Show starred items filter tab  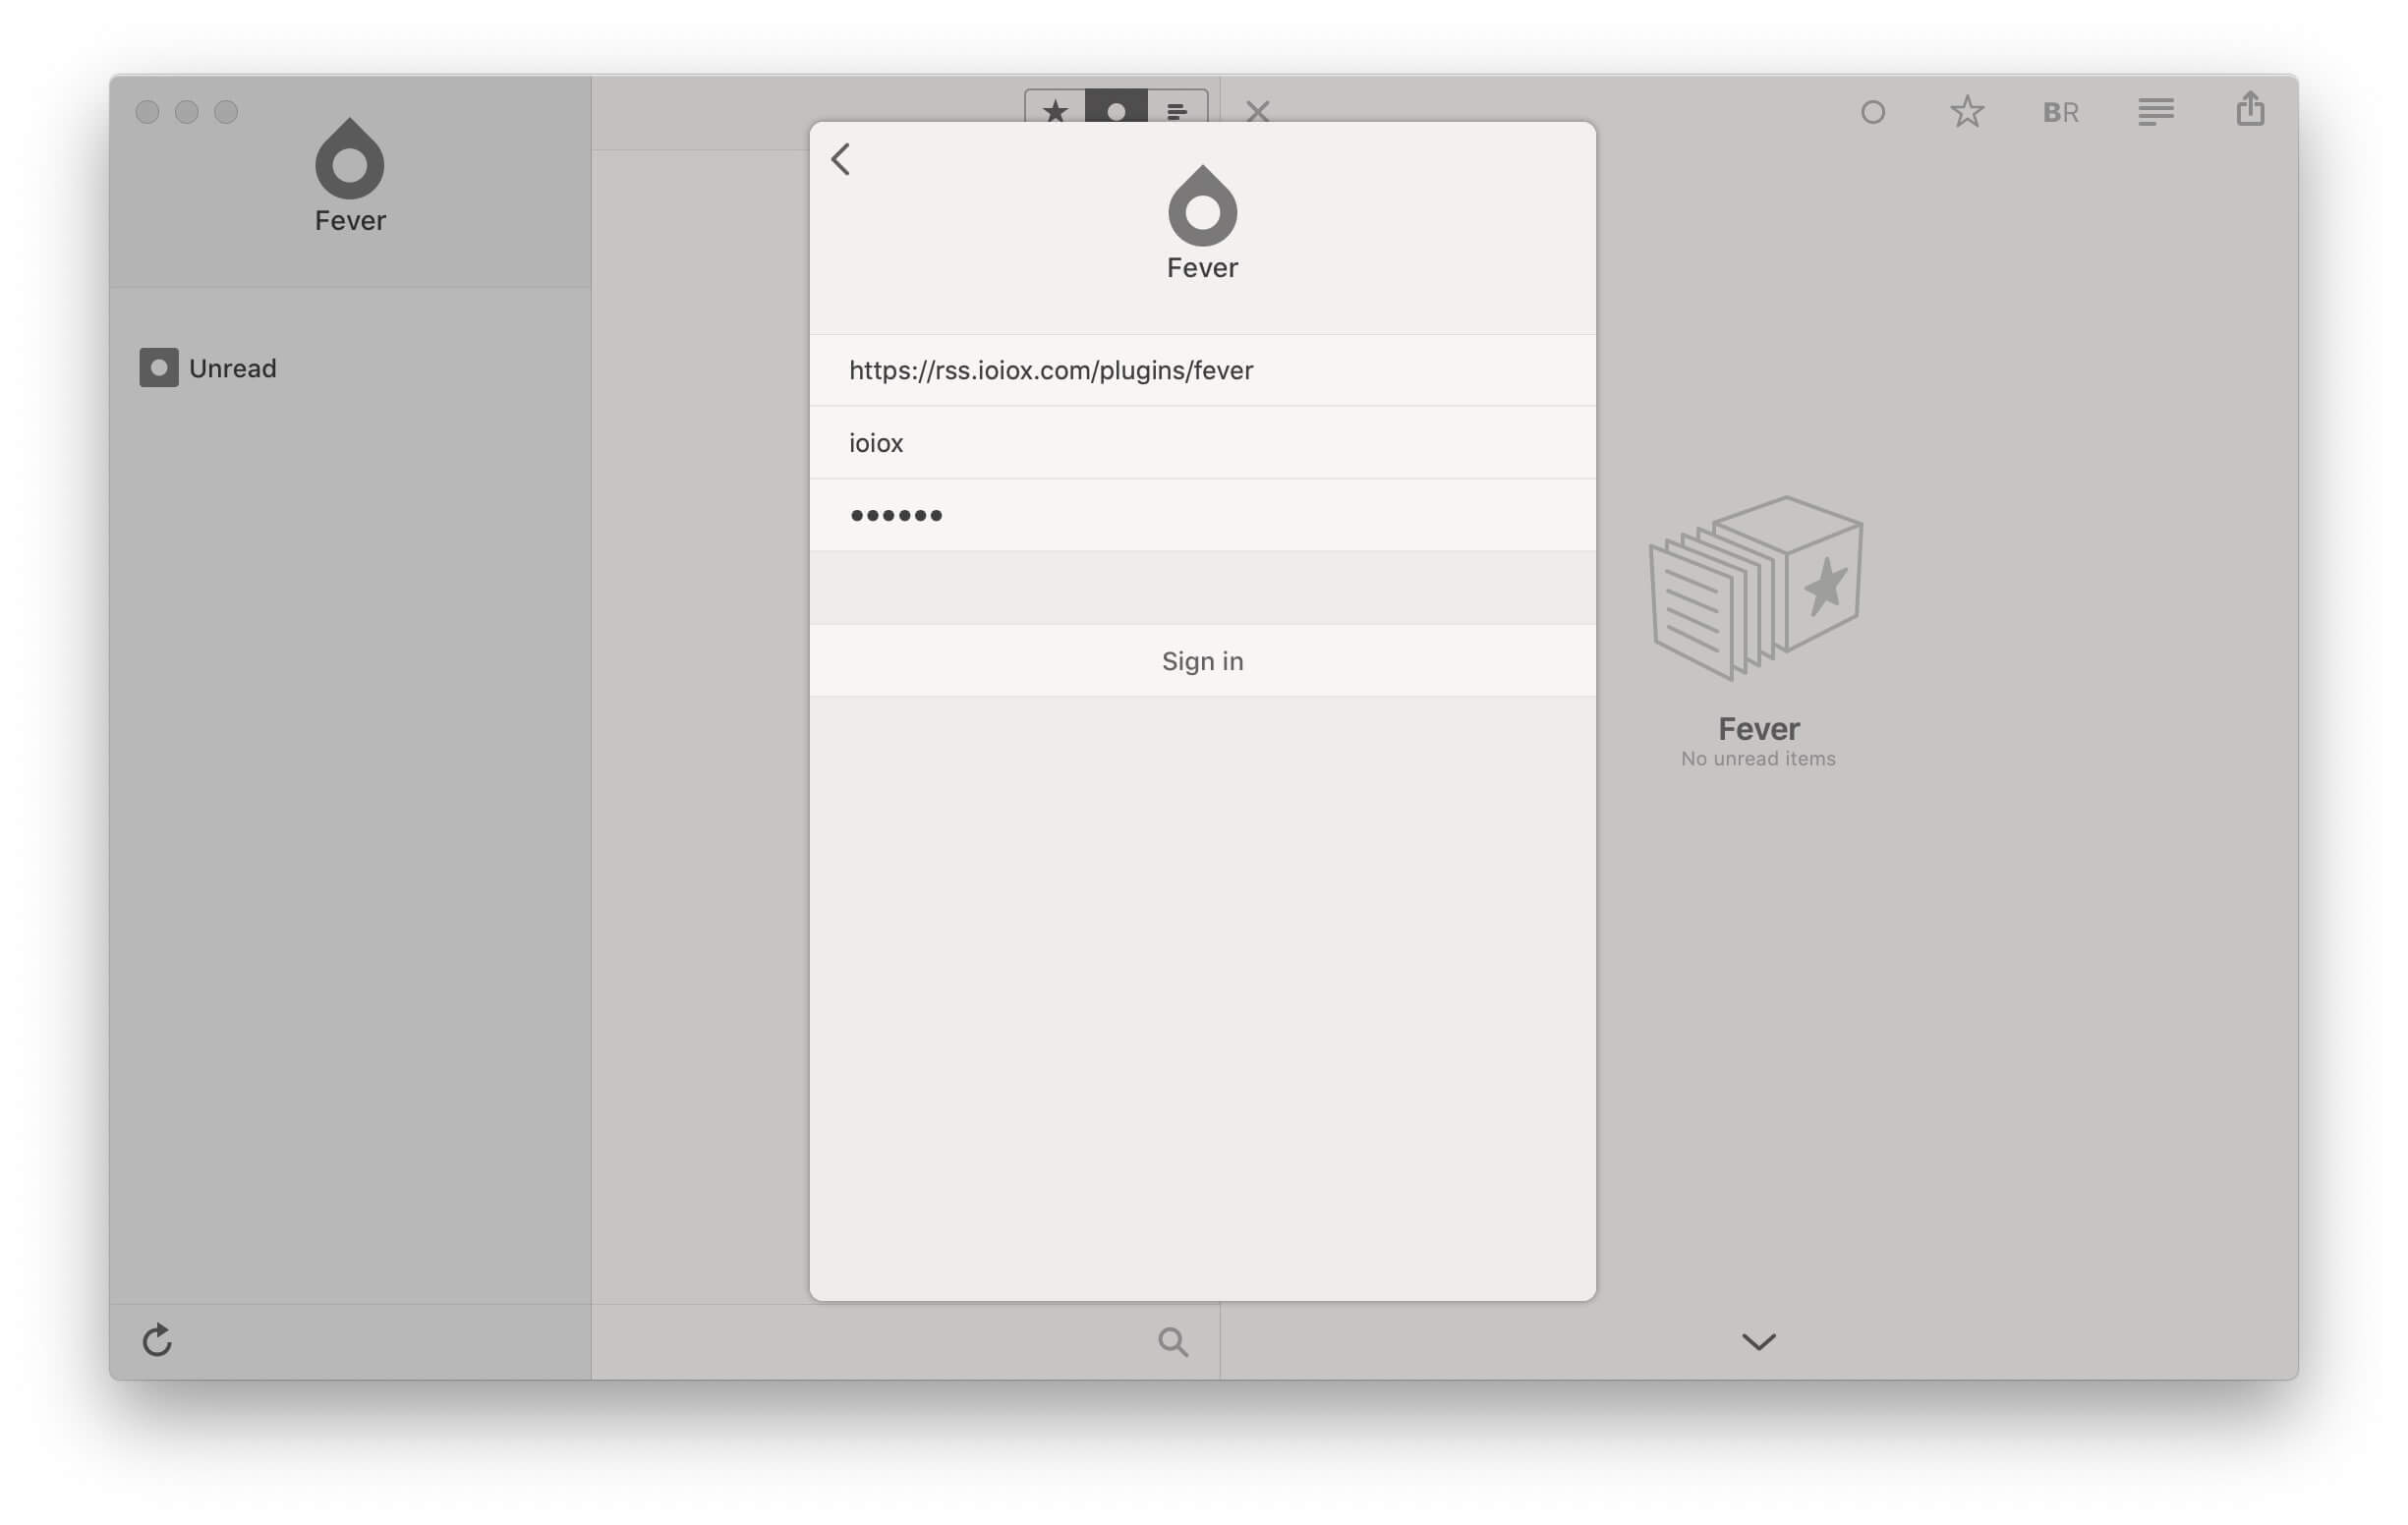[1054, 108]
